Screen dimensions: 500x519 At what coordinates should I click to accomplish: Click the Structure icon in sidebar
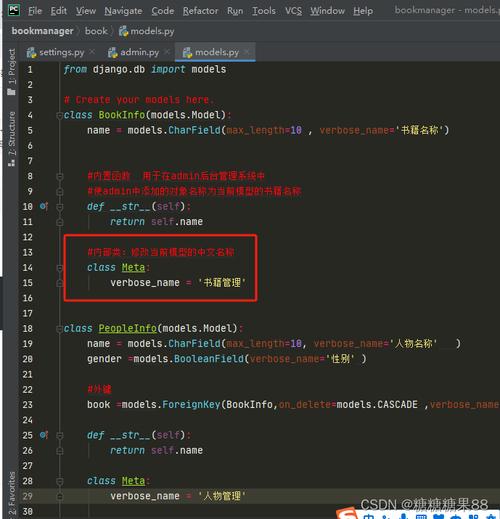point(11,163)
